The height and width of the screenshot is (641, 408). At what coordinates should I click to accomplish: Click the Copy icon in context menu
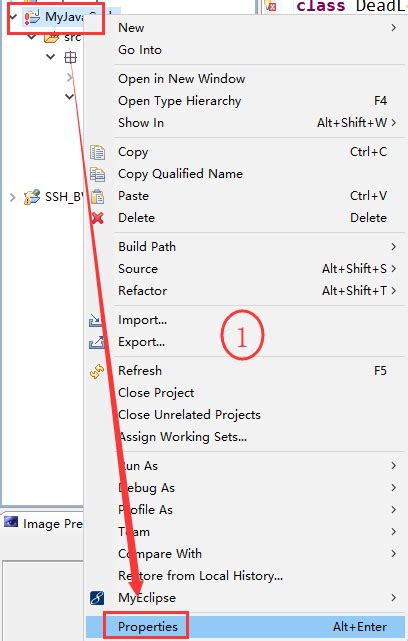pos(97,152)
